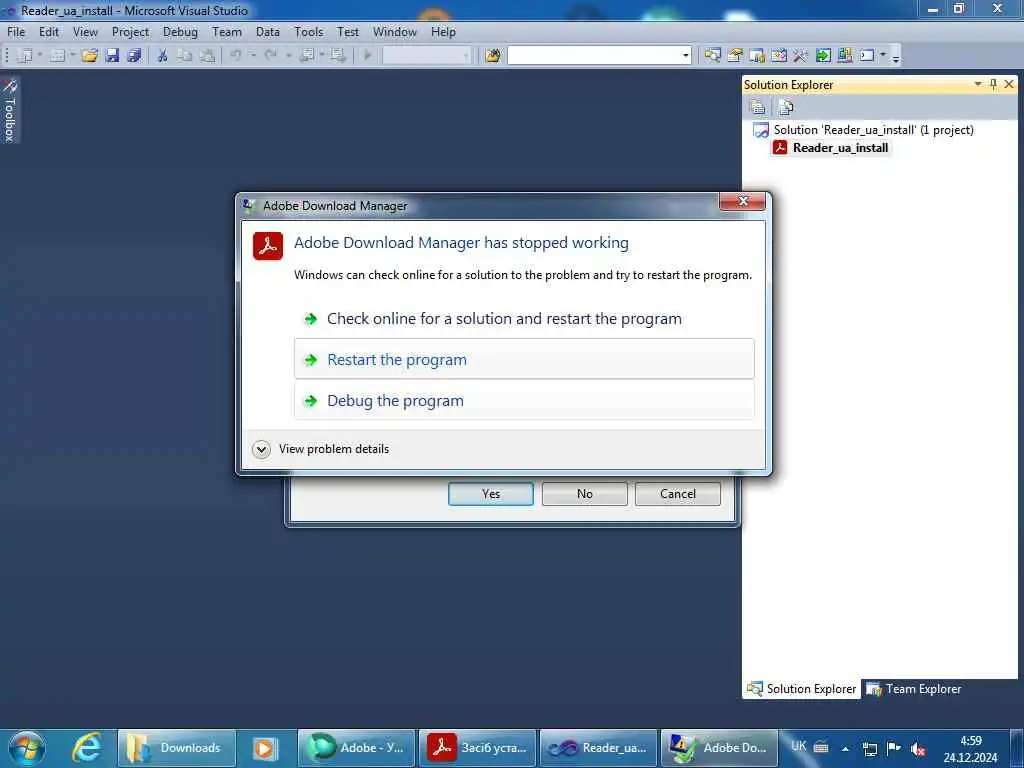1024x768 pixels.
Task: Open the Add New Item dropdown arrow
Action: coord(72,56)
